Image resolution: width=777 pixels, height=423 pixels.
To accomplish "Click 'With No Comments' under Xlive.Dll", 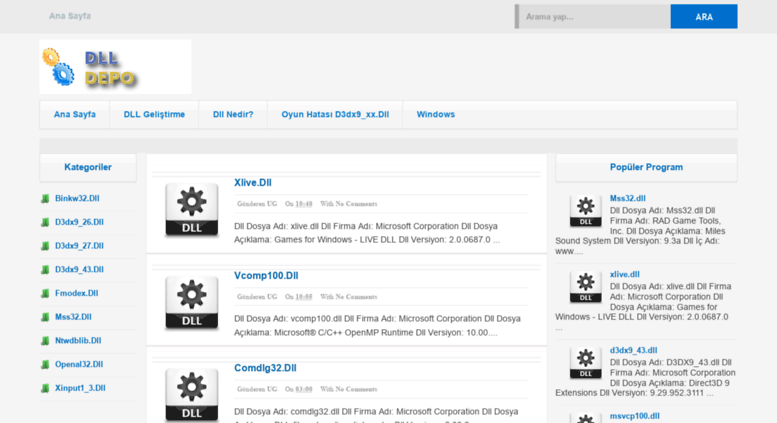I will point(348,204).
